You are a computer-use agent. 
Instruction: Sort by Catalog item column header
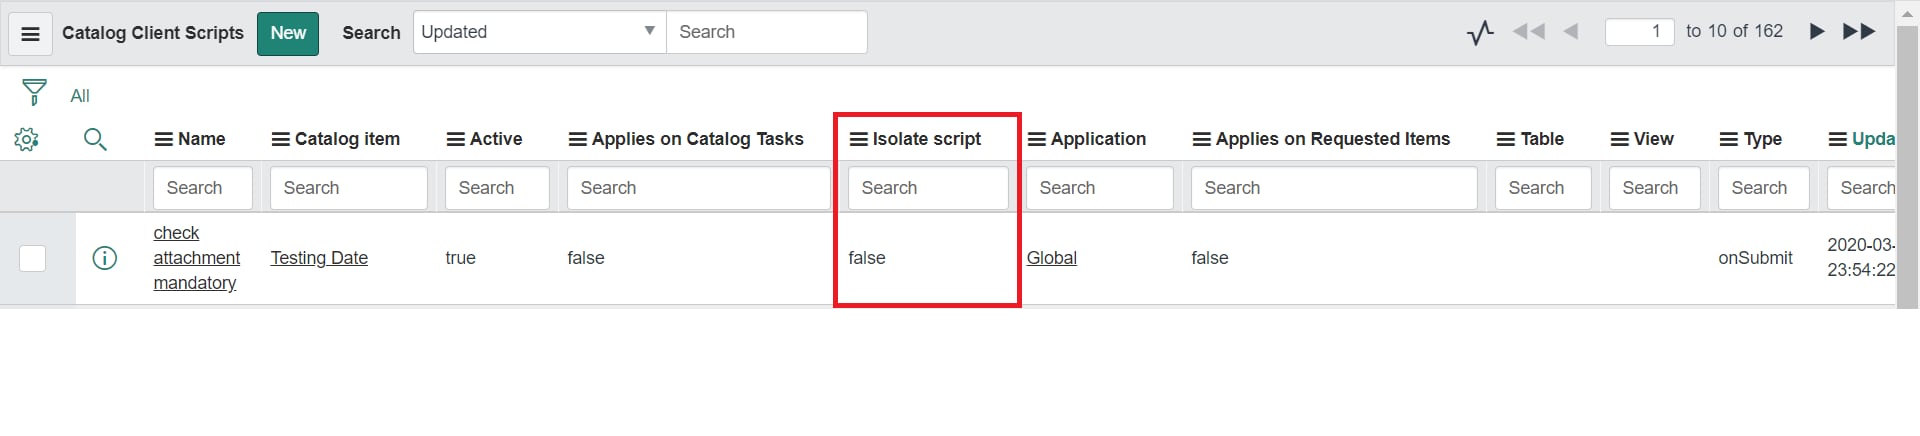tap(347, 139)
